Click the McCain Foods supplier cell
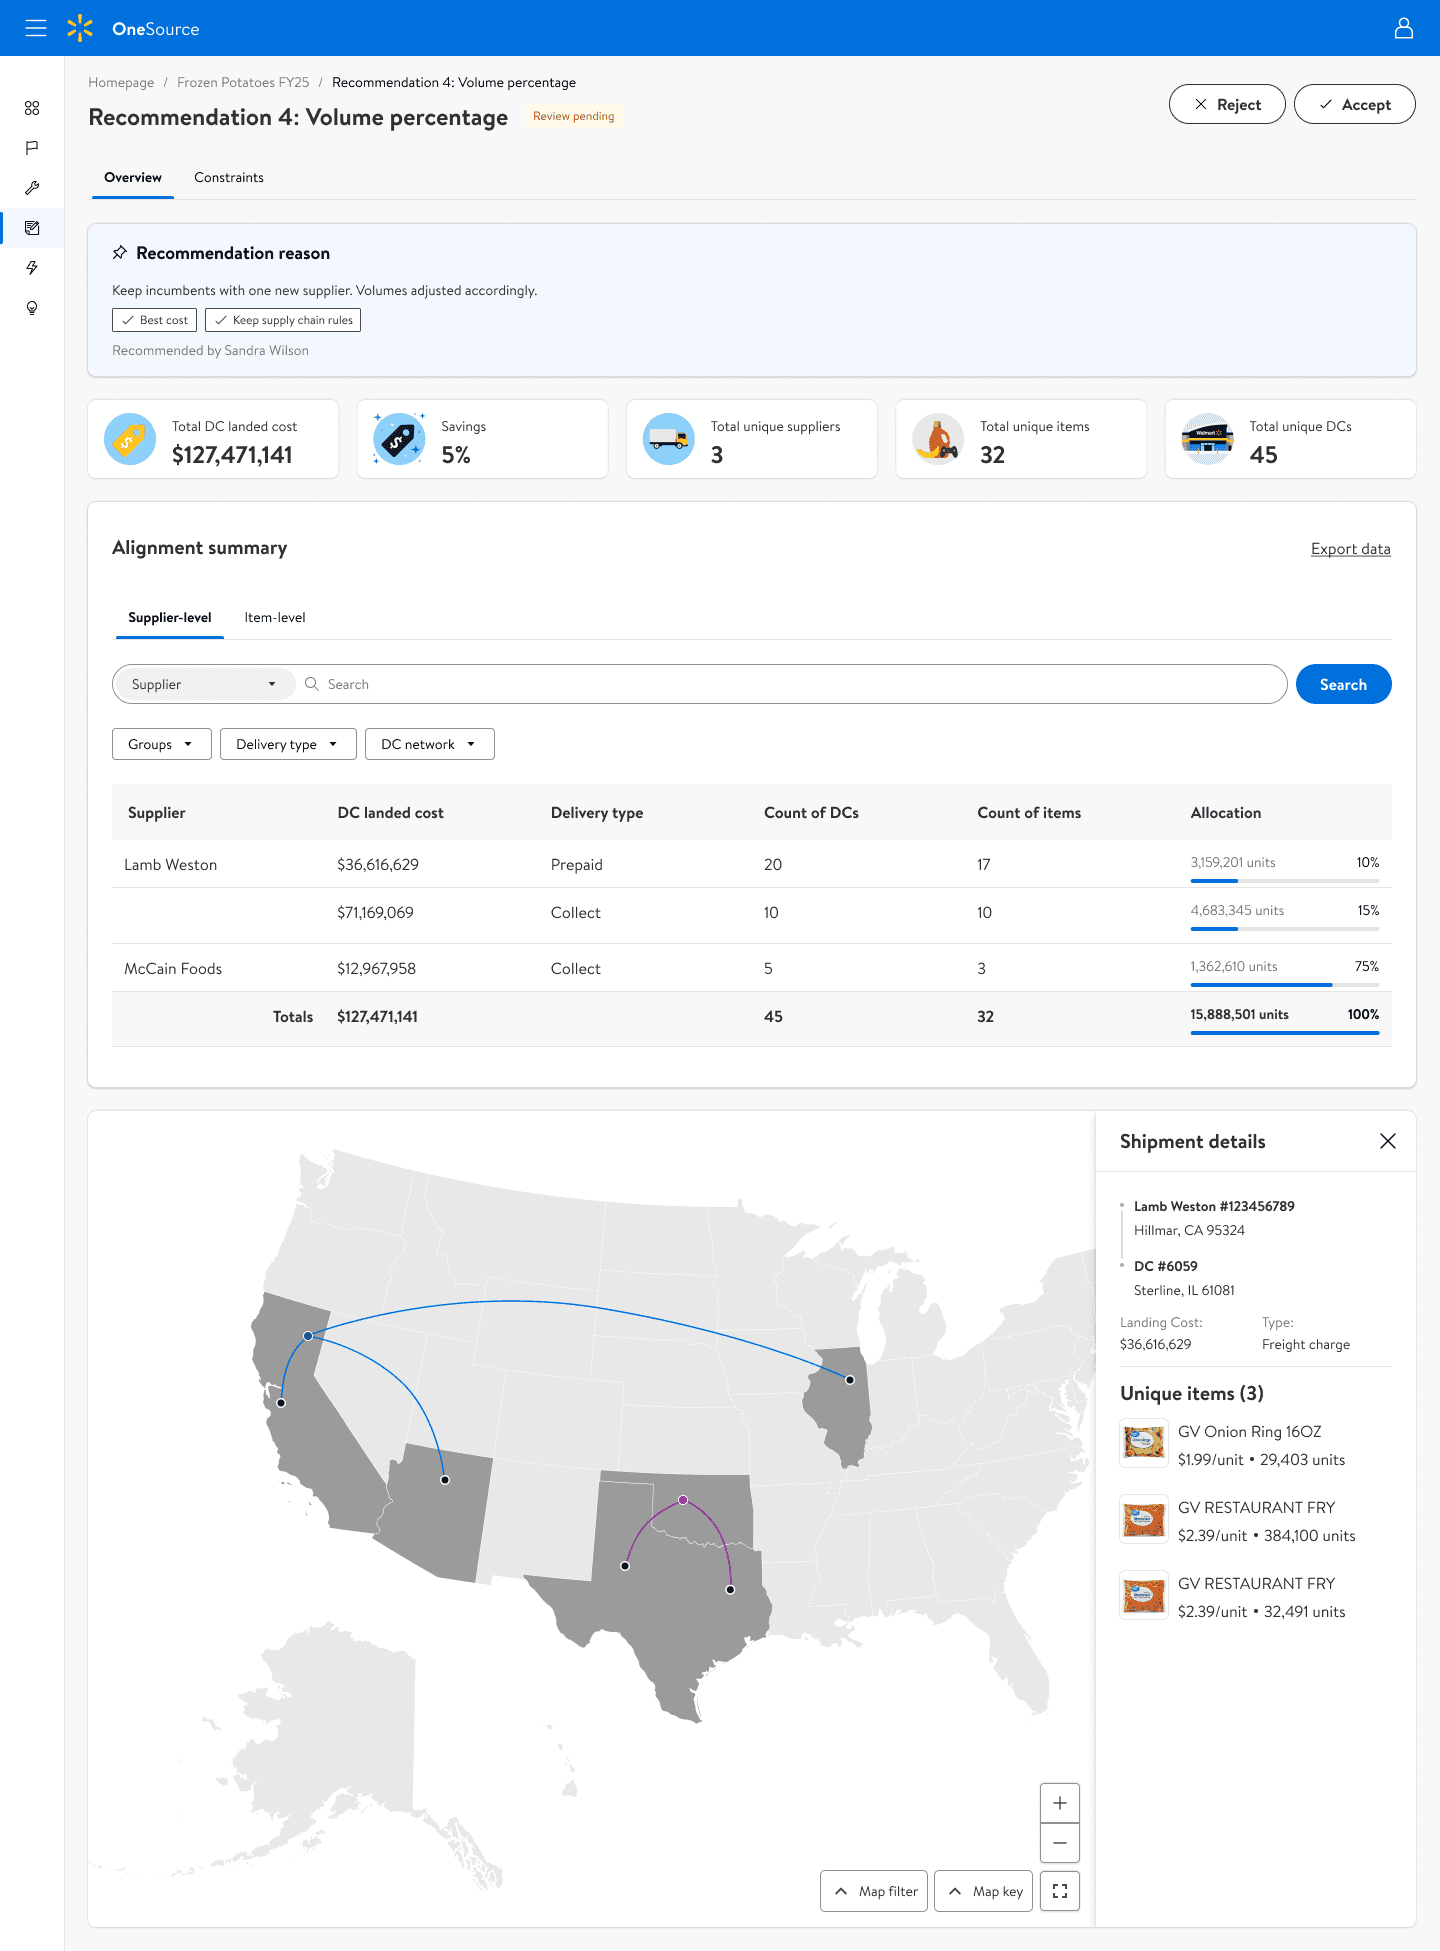The width and height of the screenshot is (1440, 1951). click(173, 968)
